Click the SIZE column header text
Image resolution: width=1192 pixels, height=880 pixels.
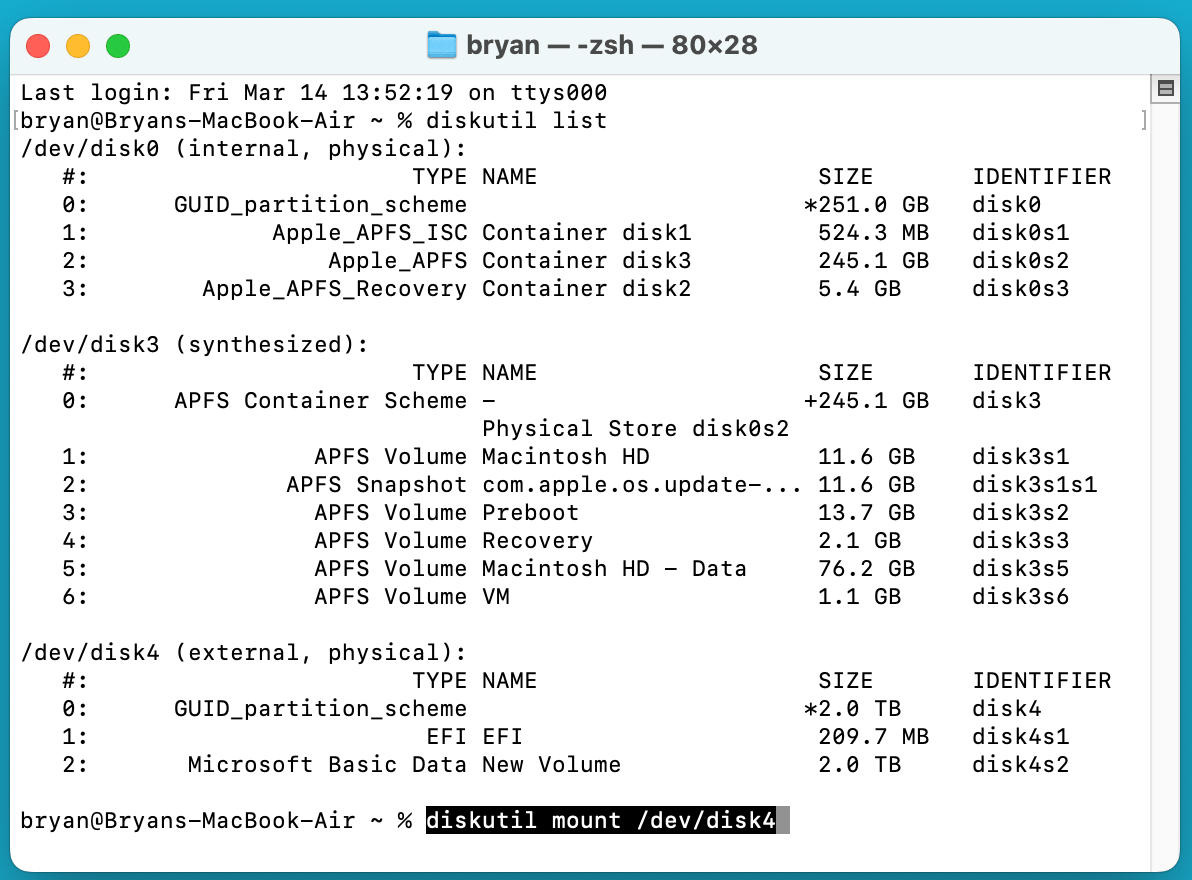click(x=846, y=176)
